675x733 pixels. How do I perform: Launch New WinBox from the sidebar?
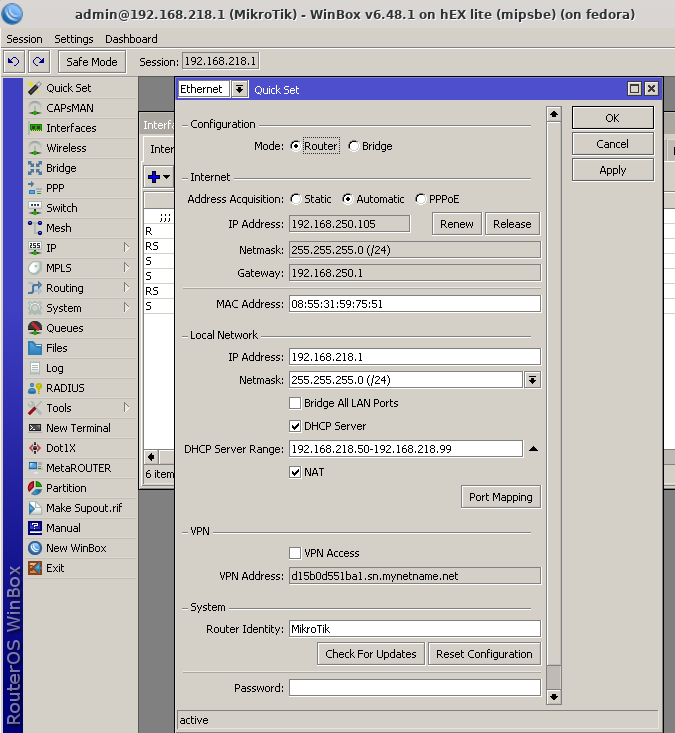coord(80,548)
